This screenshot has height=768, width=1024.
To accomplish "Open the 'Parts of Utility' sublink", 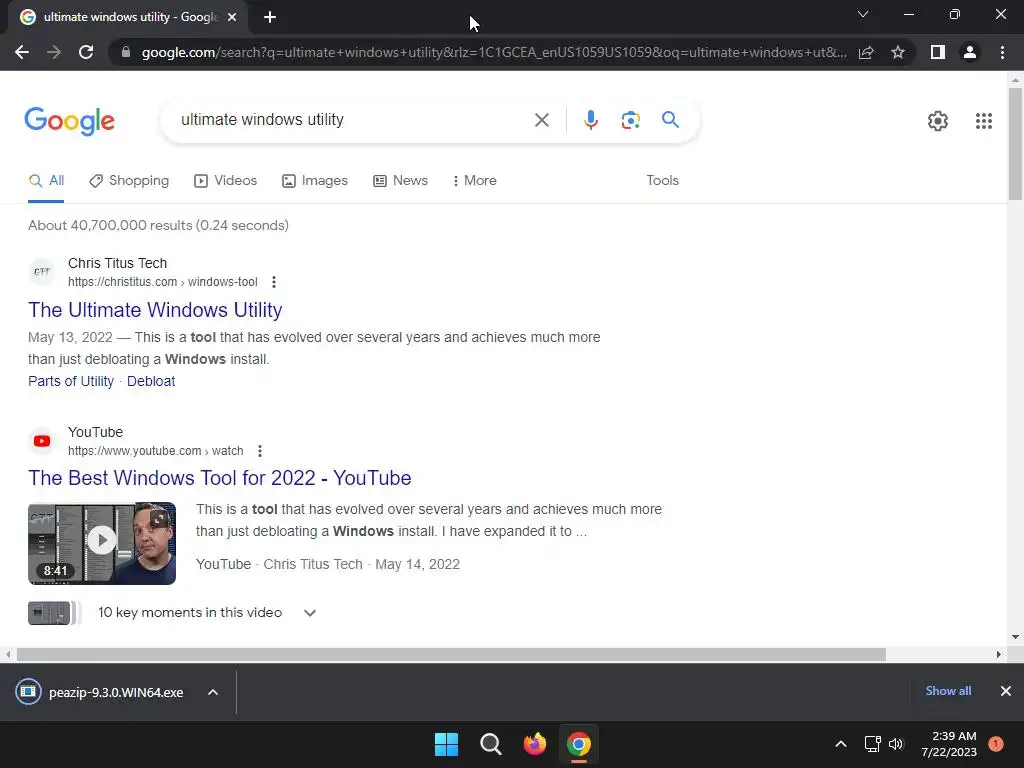I will (71, 381).
